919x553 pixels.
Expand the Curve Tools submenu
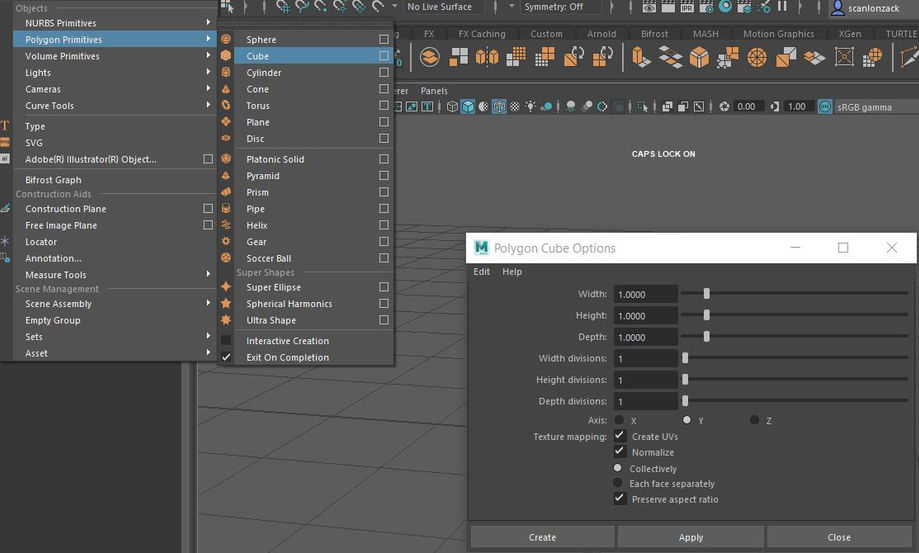point(115,105)
